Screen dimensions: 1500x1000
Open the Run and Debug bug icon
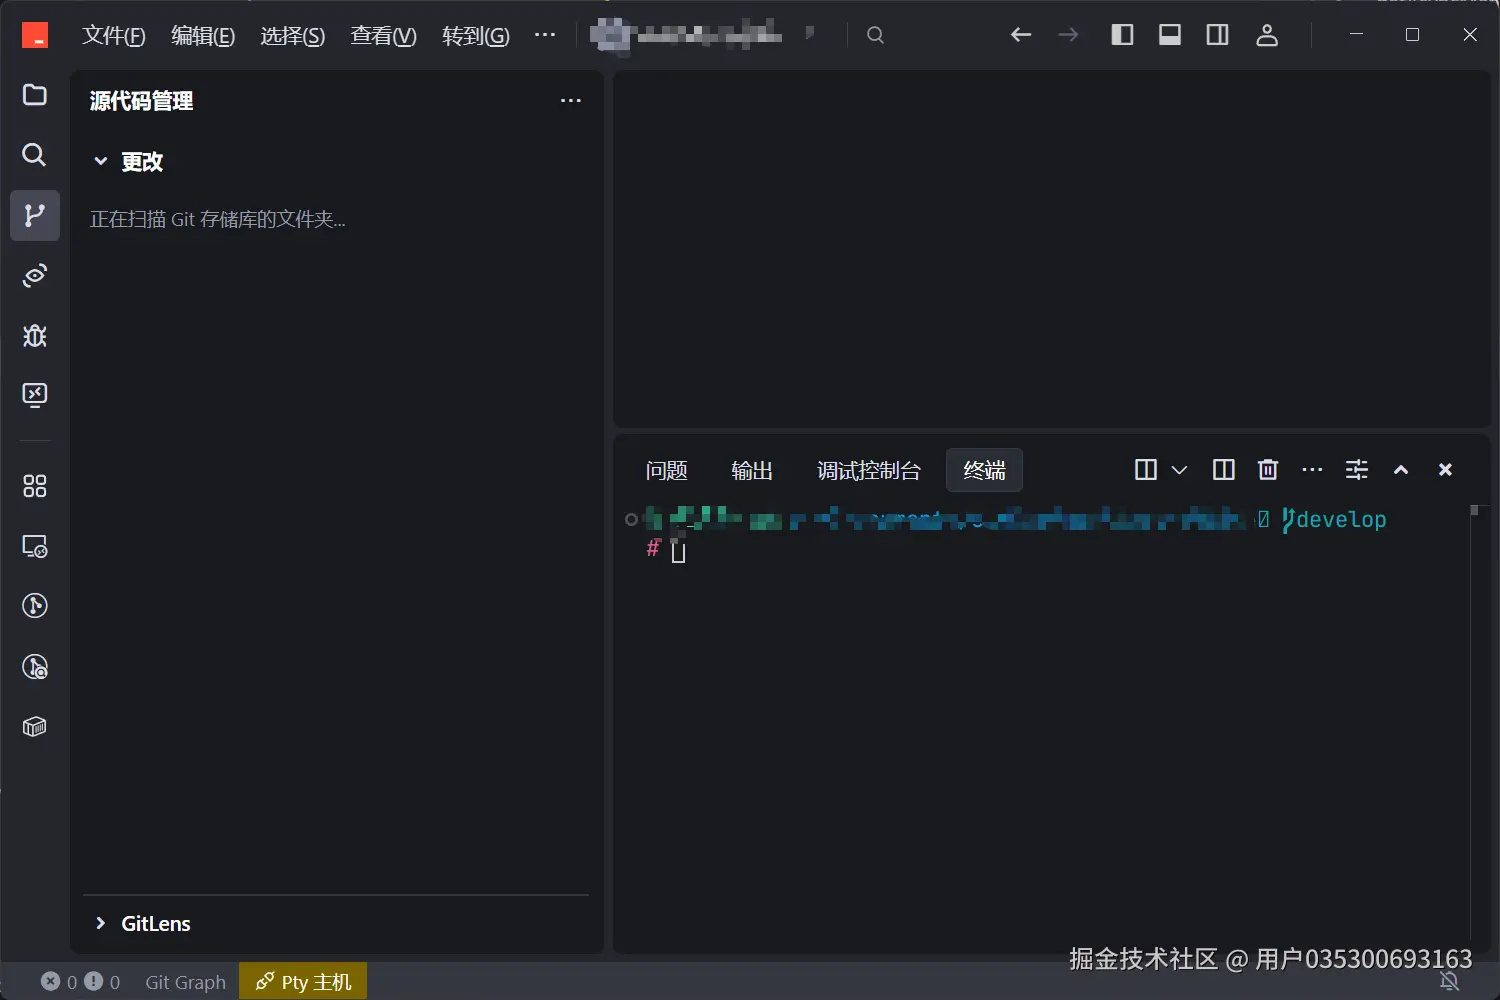tap(35, 335)
